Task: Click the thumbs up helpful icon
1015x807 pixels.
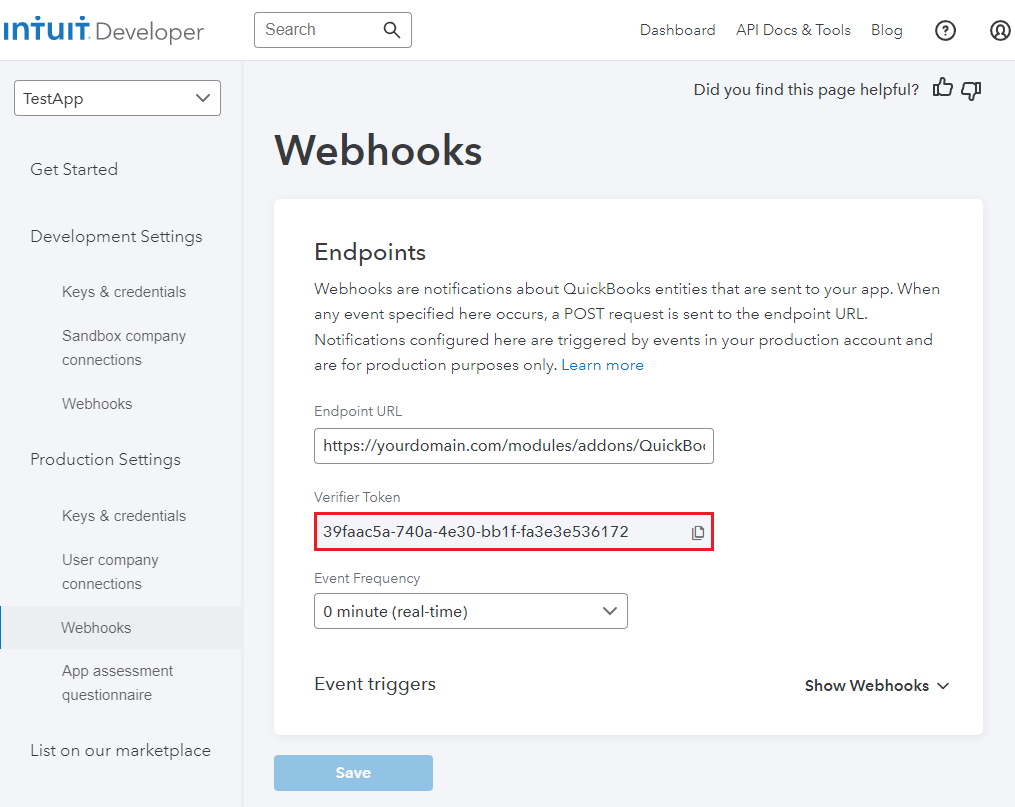Action: click(x=942, y=88)
